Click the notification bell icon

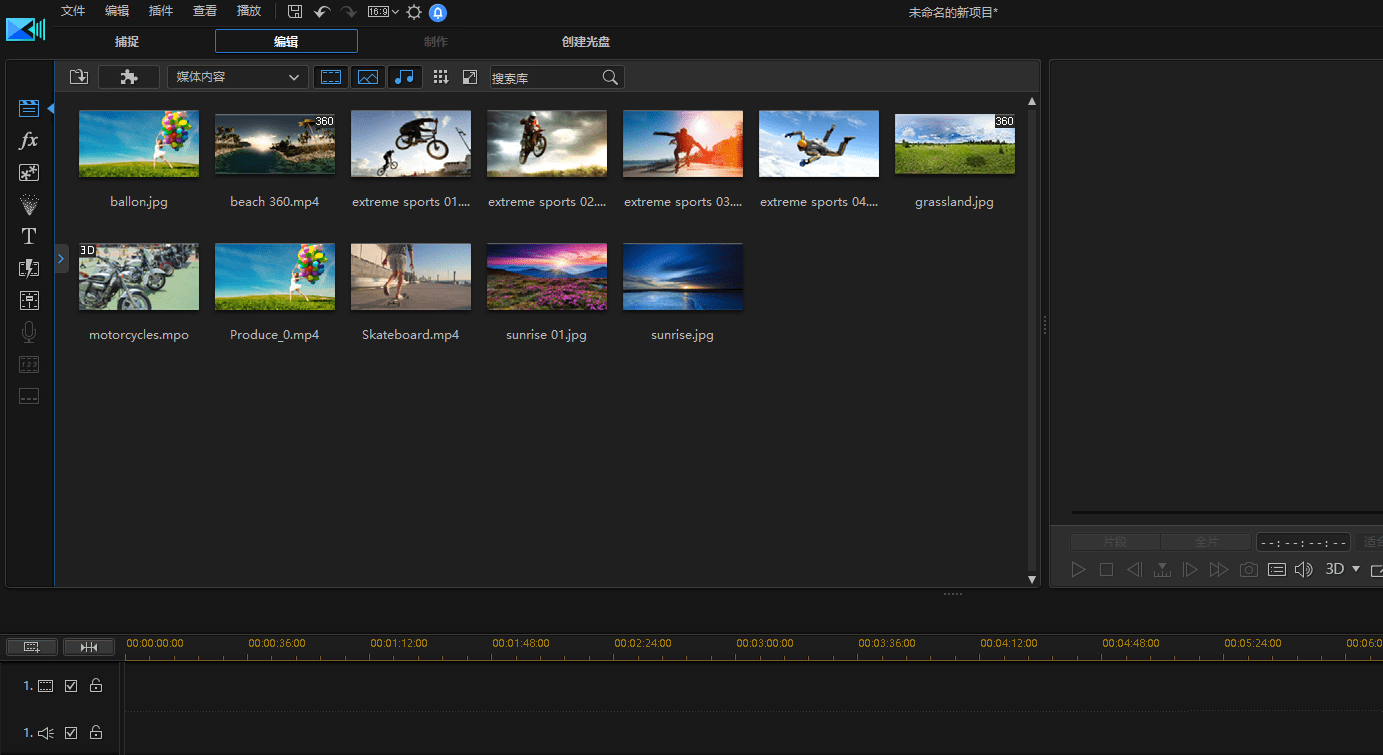[438, 12]
